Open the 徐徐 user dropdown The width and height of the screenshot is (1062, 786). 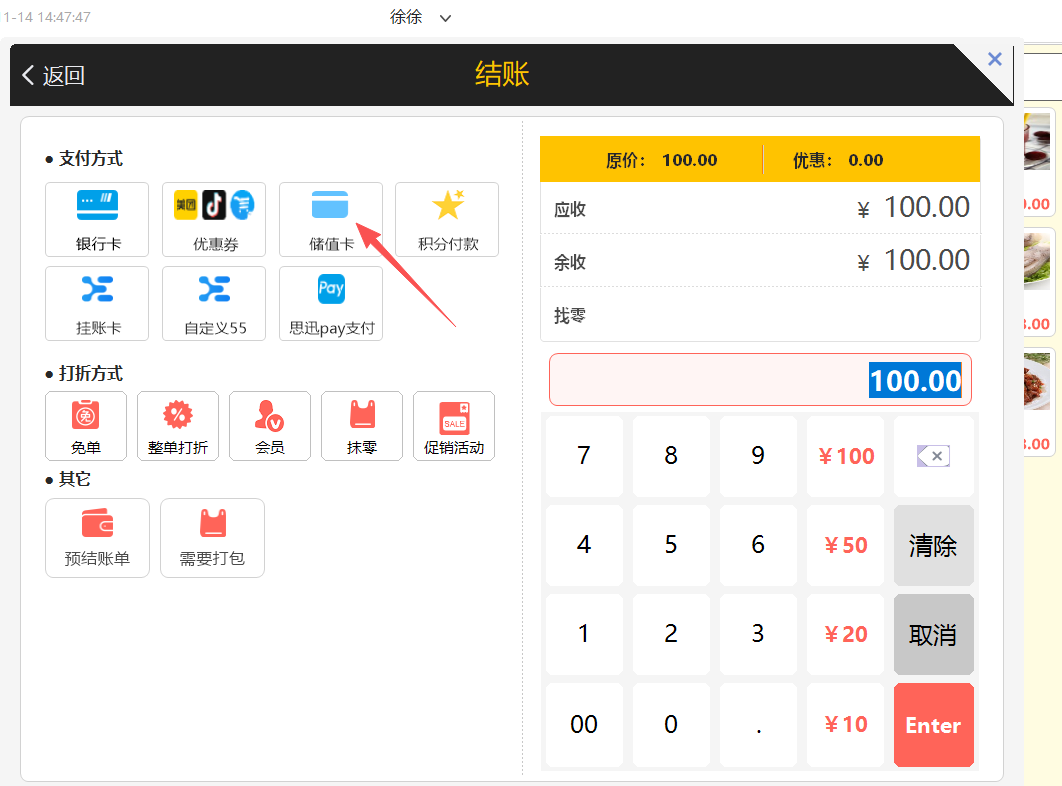click(421, 17)
